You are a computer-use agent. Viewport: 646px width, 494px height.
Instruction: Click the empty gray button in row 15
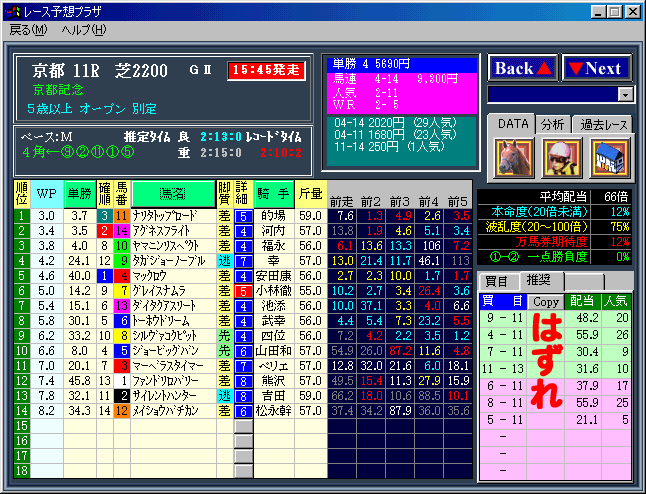click(x=243, y=425)
